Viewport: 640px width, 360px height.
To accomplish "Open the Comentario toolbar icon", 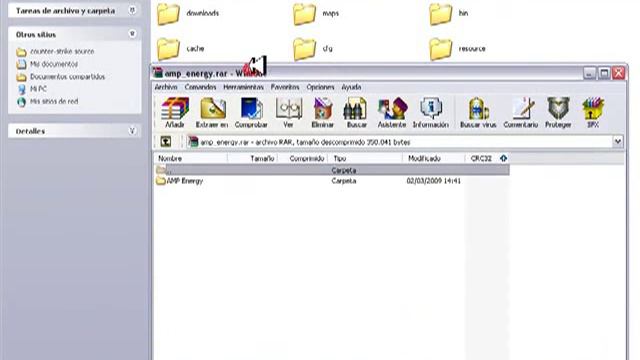I will (x=521, y=113).
